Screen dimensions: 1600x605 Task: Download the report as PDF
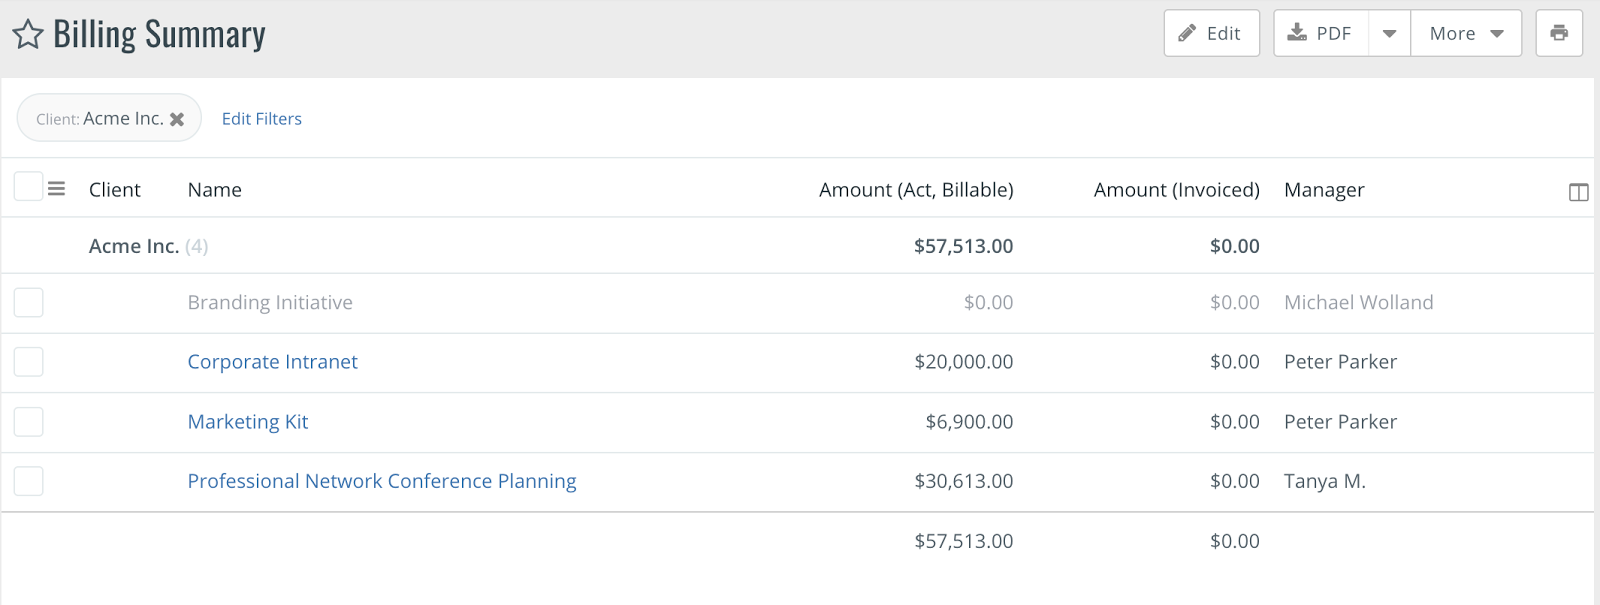1320,33
